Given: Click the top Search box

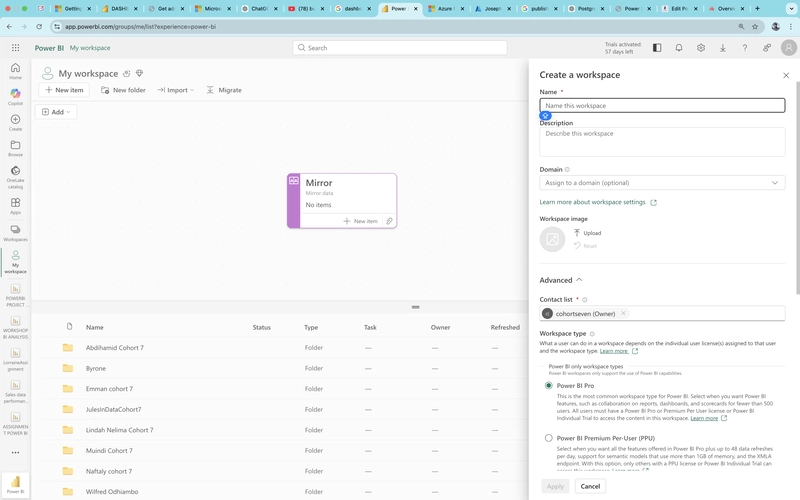Looking at the screenshot, I should click(x=400, y=47).
